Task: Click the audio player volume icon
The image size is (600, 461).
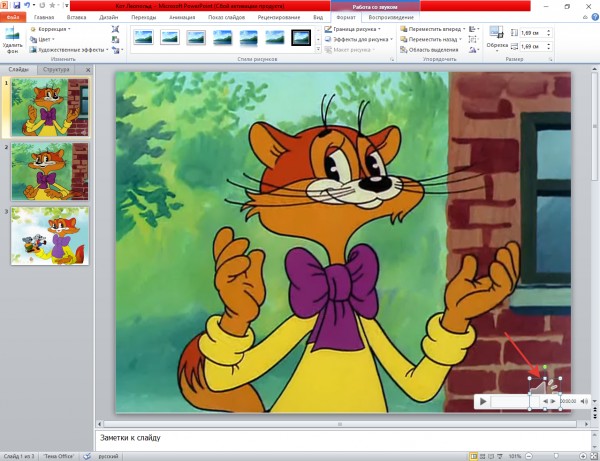Action: (584, 401)
